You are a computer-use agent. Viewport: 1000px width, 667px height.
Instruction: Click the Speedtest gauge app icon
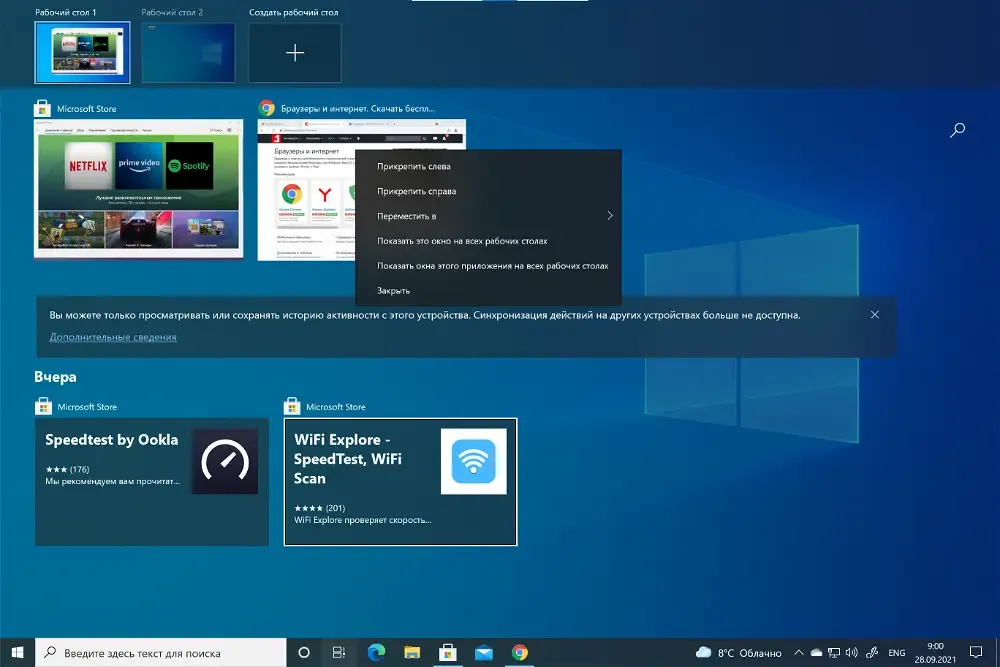pyautogui.click(x=225, y=461)
